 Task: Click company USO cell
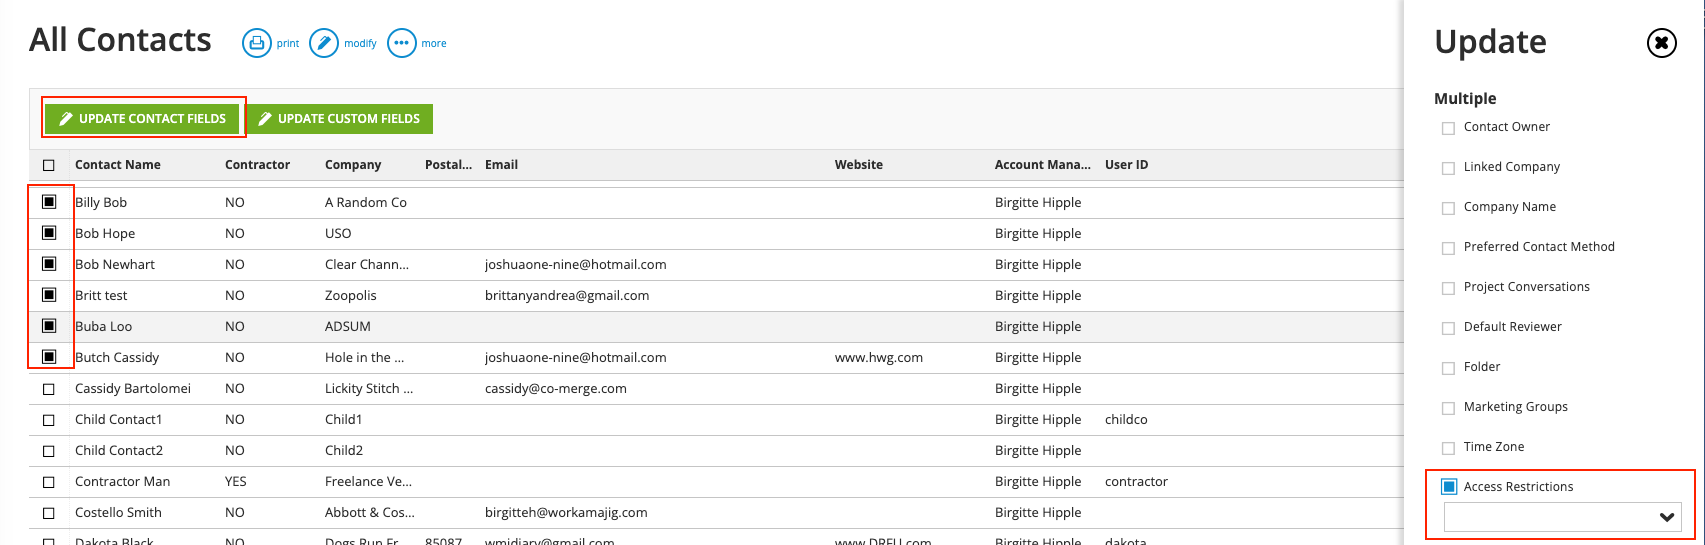(338, 233)
